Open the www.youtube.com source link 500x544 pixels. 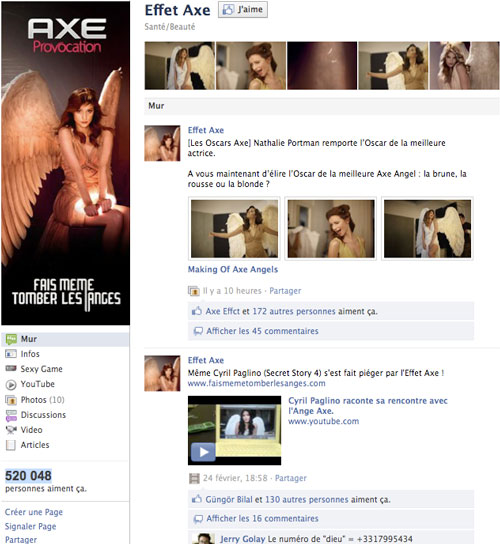(323, 421)
